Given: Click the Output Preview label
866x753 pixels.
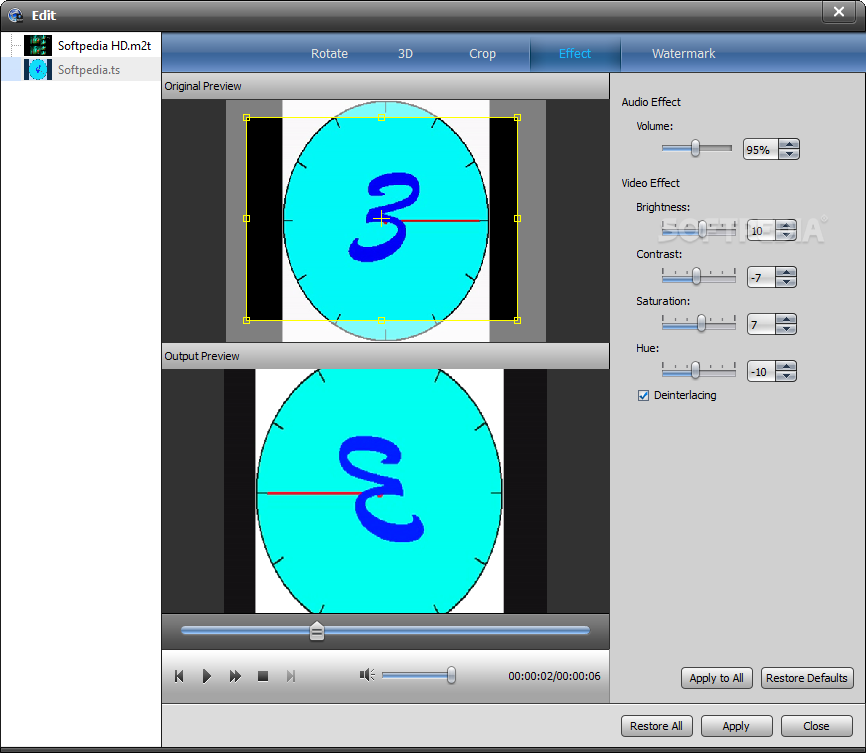Looking at the screenshot, I should point(202,356).
